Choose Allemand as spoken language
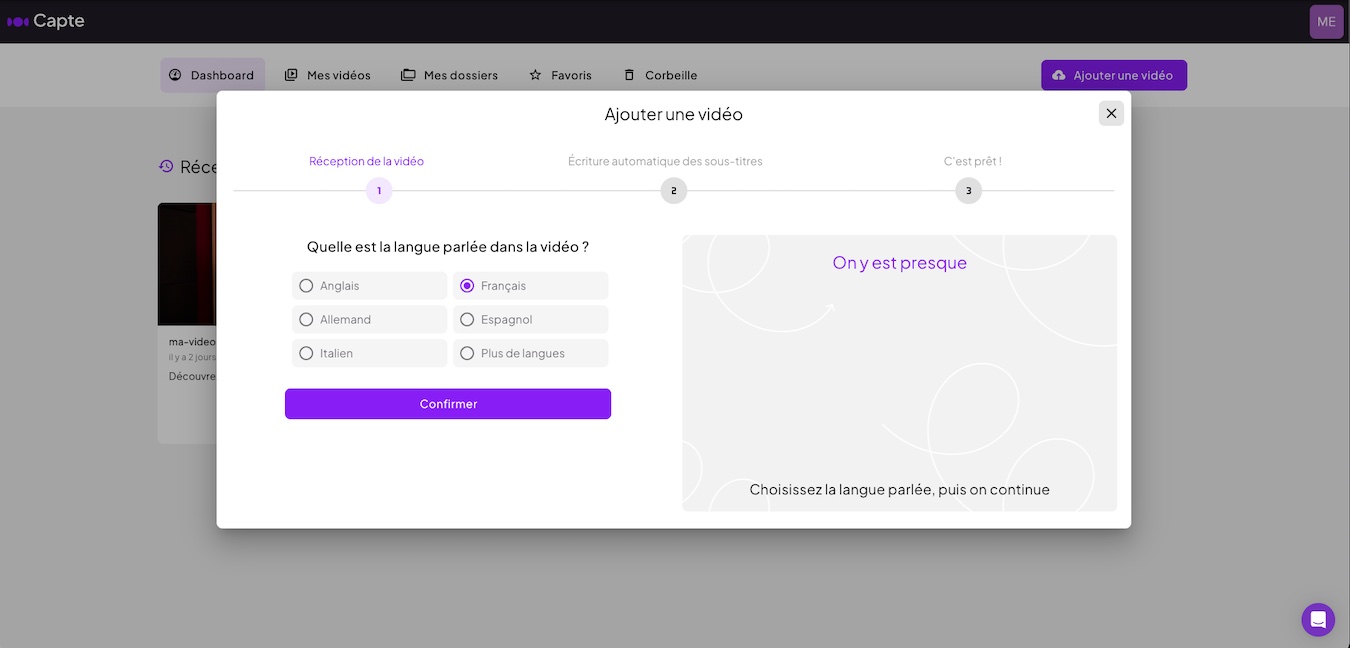The image size is (1350, 648). coord(307,320)
